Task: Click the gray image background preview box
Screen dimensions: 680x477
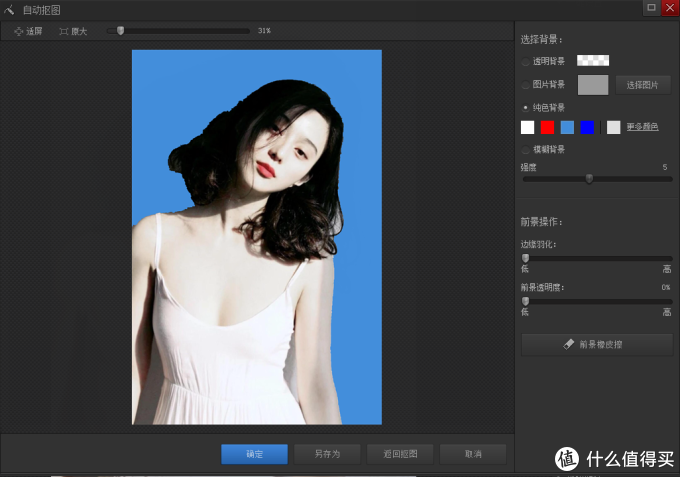Action: [x=593, y=85]
